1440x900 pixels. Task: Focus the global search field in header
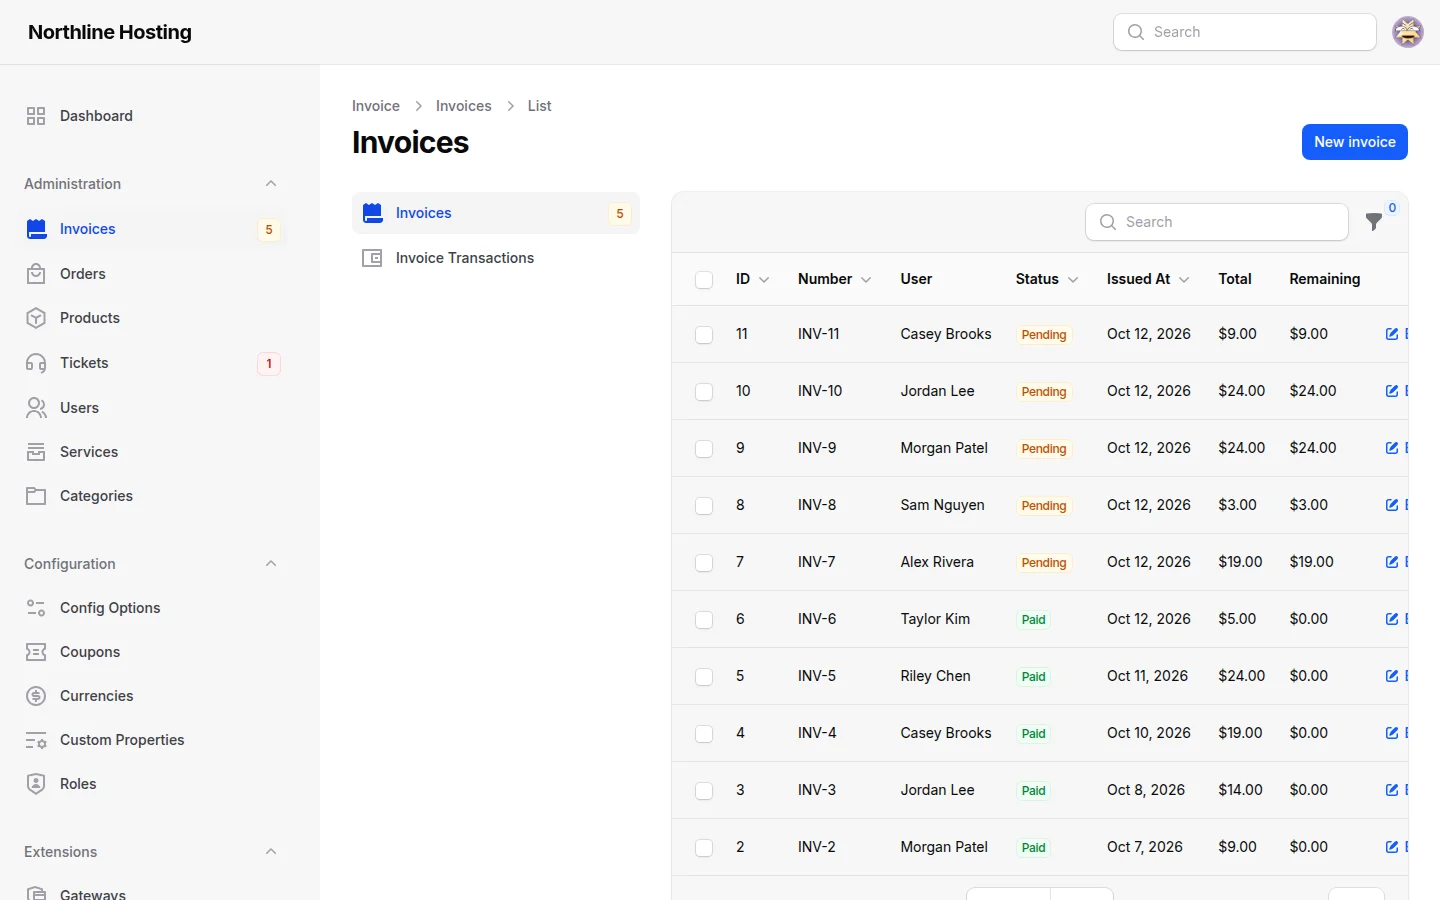[x=1245, y=32]
